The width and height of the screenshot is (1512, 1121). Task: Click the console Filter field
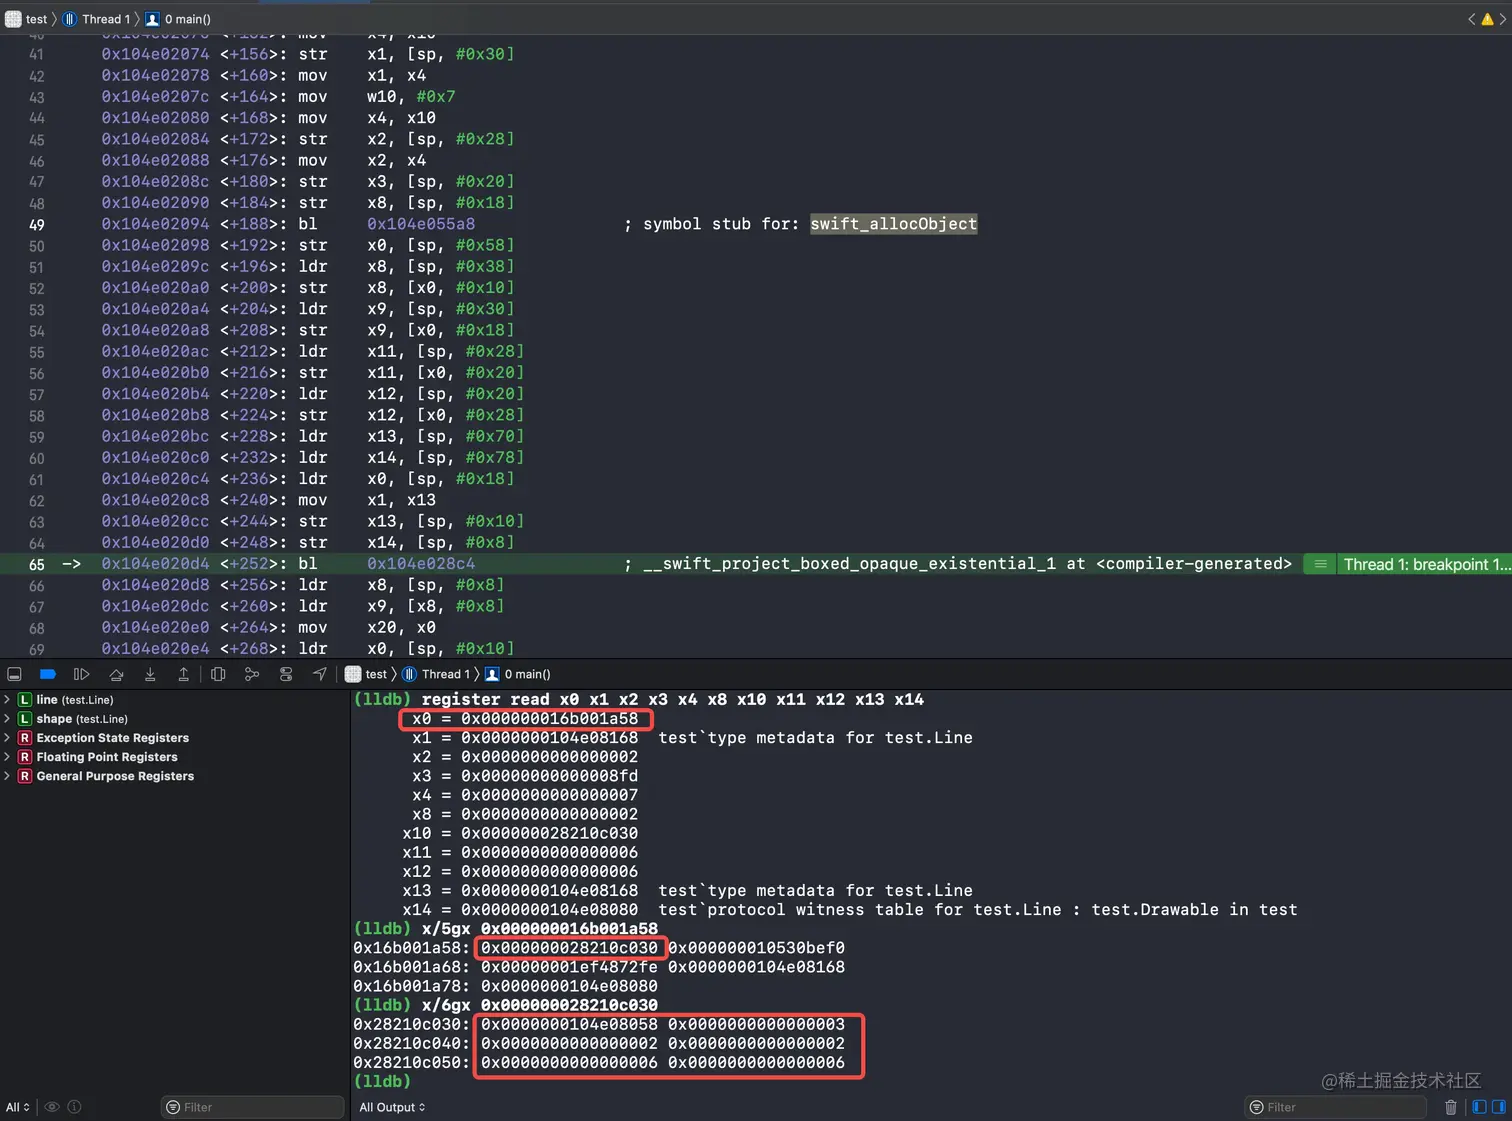[x=1335, y=1107]
